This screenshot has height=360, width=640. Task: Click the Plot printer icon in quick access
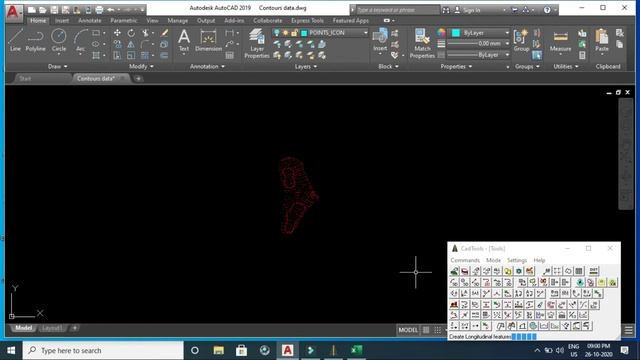click(99, 9)
